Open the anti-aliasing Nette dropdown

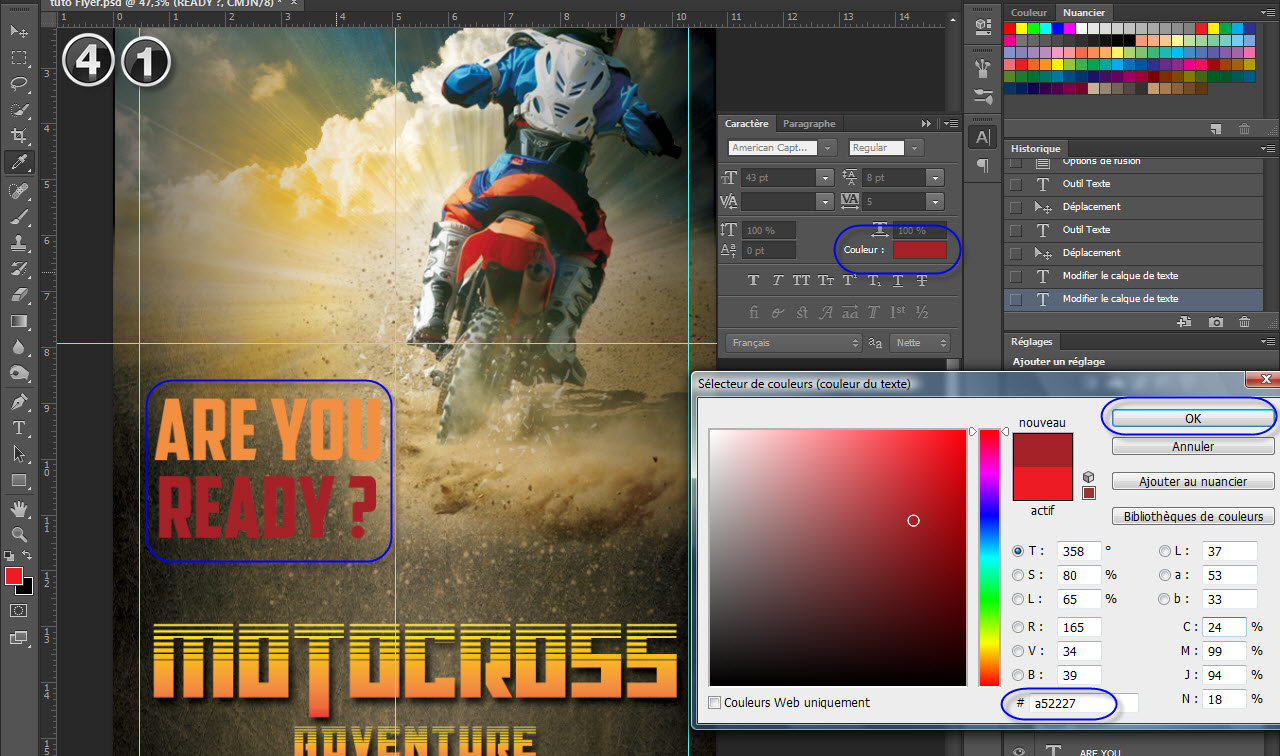point(919,343)
